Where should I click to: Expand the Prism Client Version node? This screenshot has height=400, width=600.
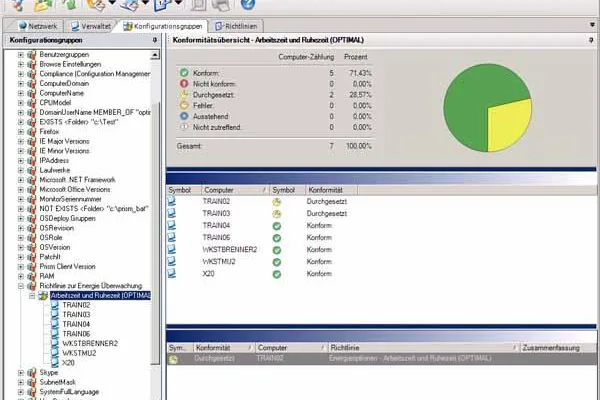[21, 267]
